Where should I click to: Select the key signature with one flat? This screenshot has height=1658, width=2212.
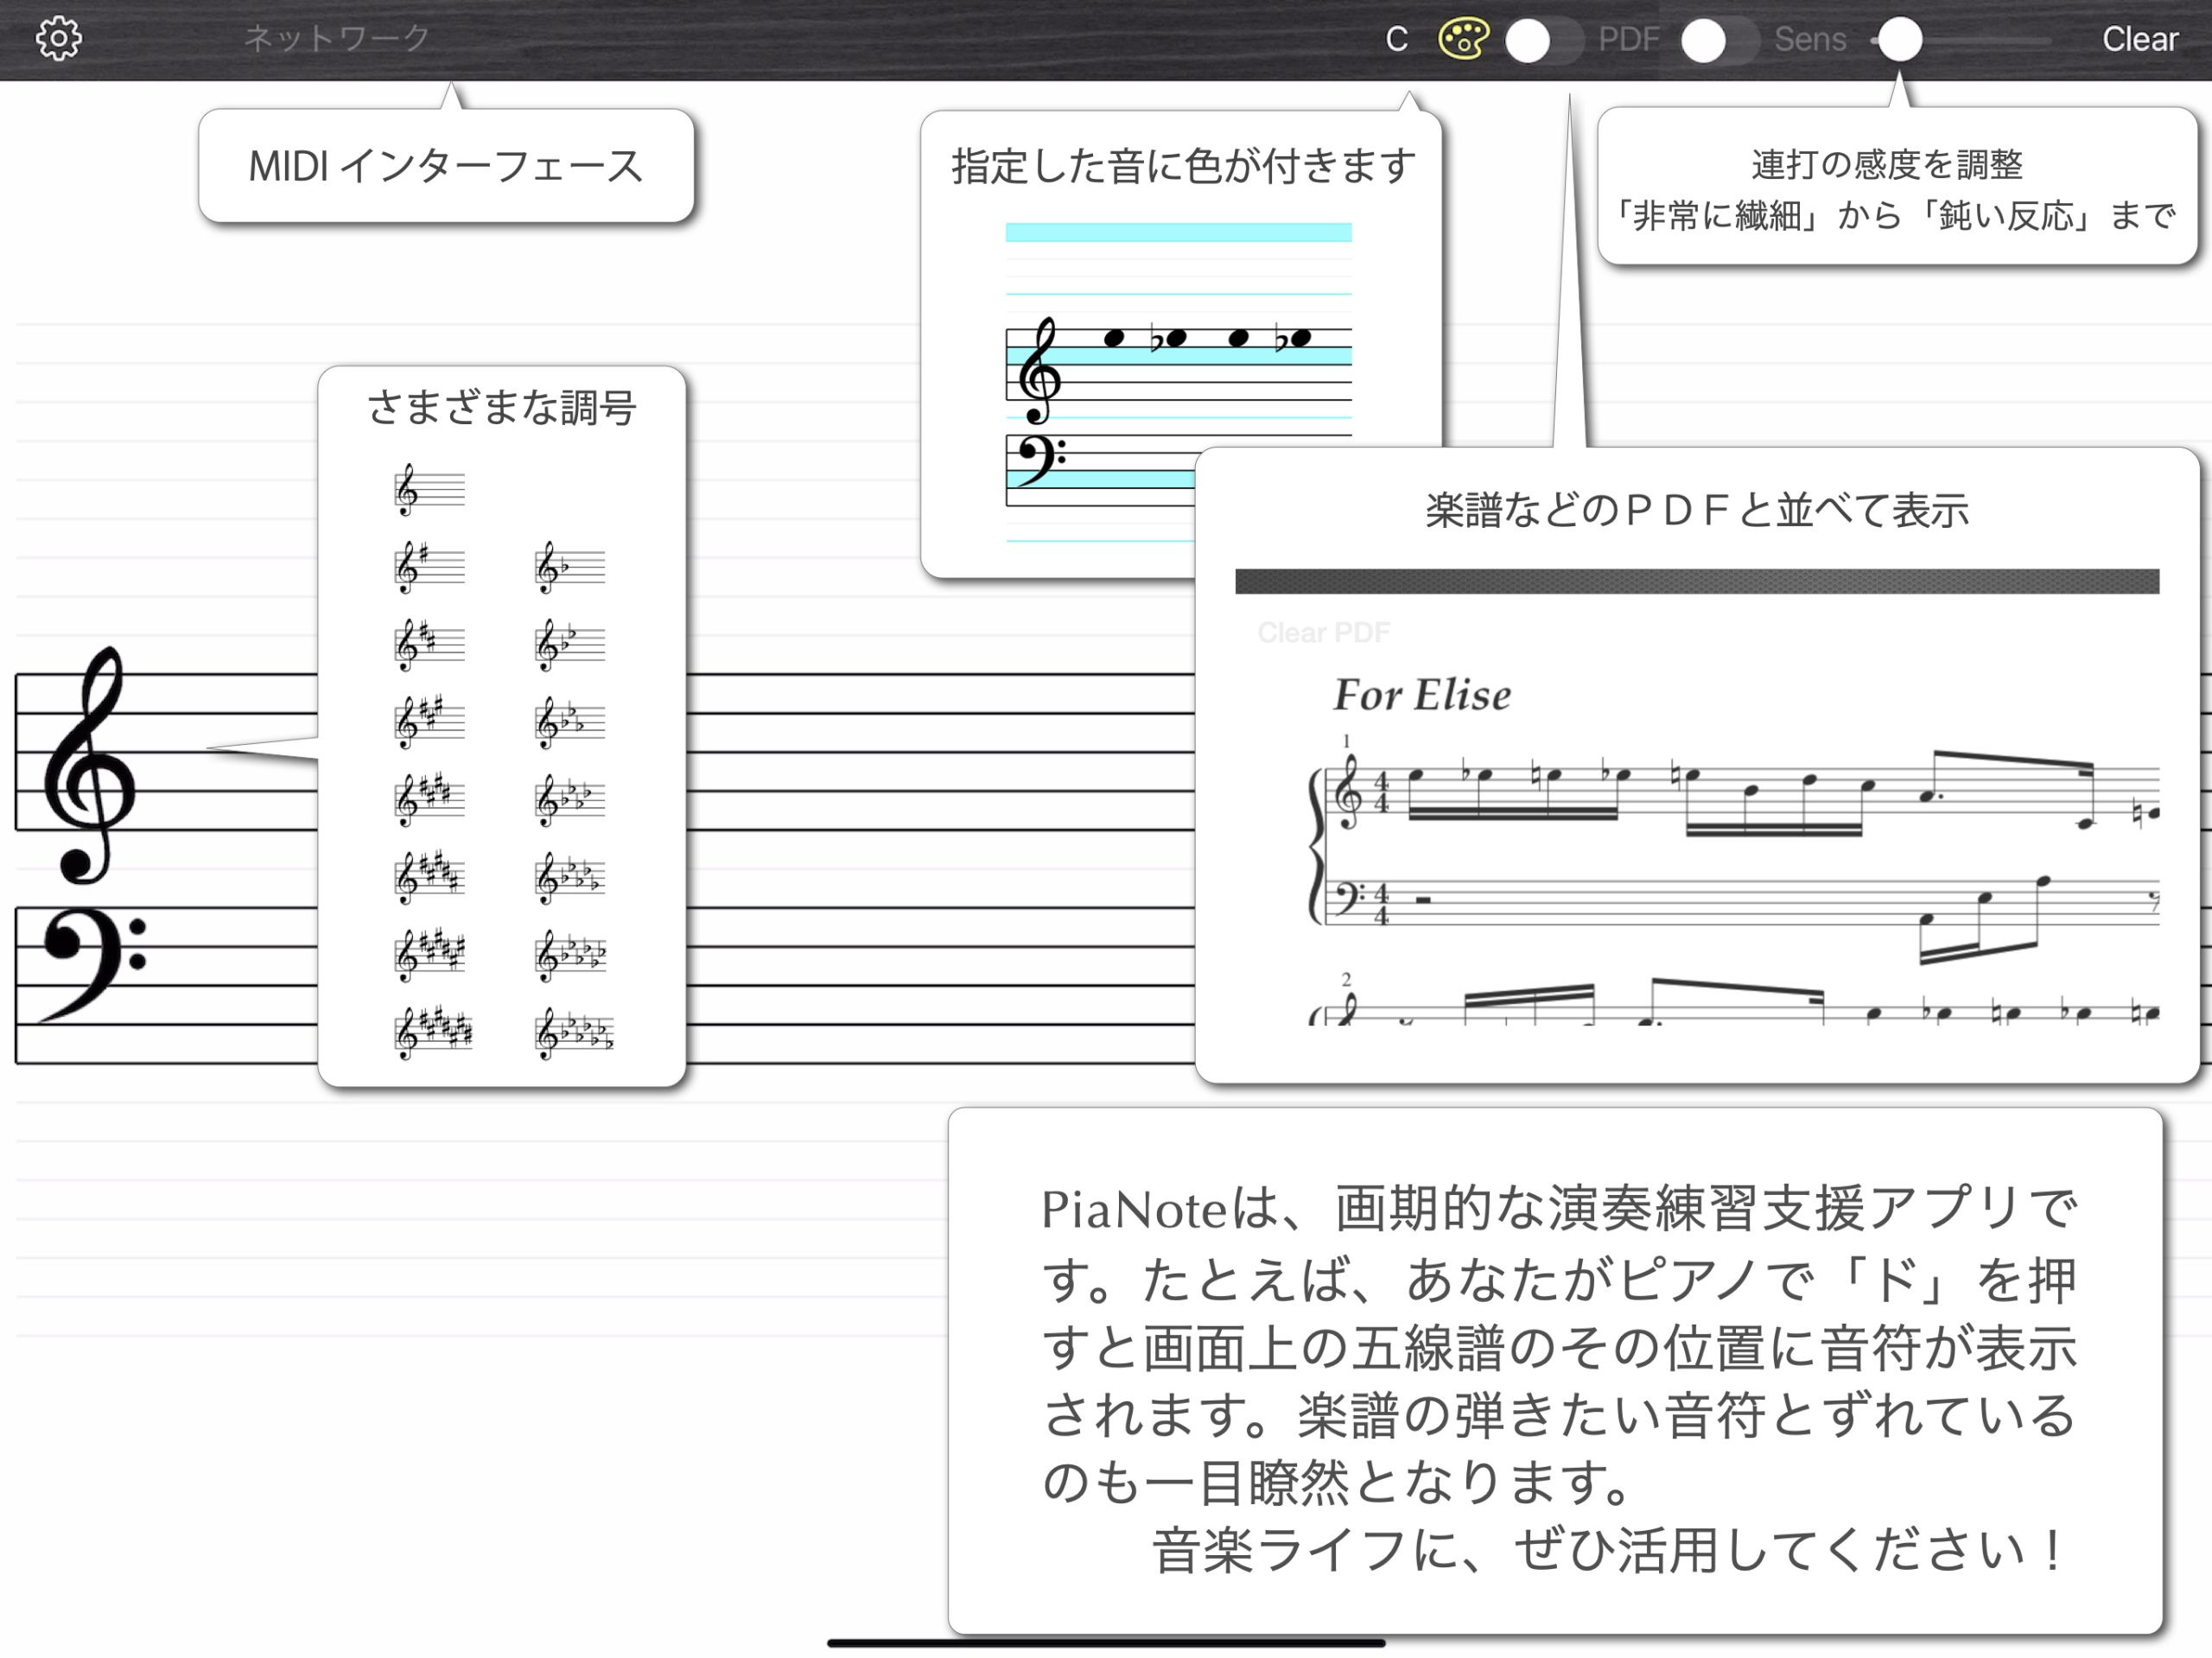(x=569, y=568)
